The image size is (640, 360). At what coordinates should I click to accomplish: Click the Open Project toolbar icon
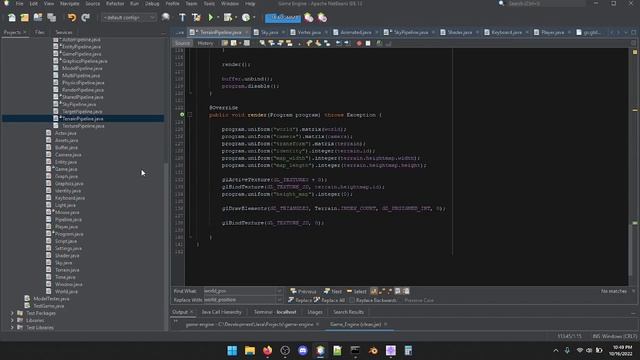click(38, 18)
